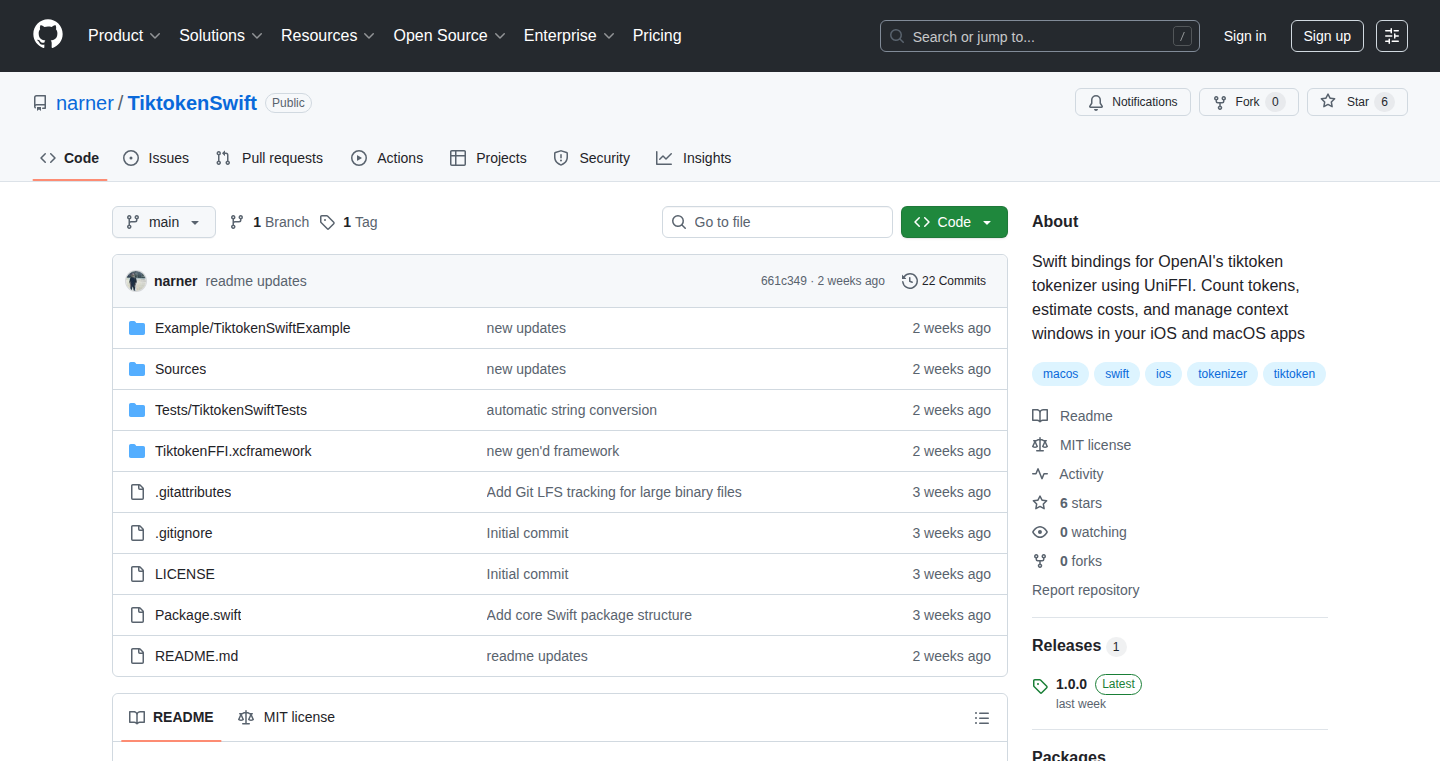1440x761 pixels.
Task: Select the macos topic tag
Action: click(1061, 374)
